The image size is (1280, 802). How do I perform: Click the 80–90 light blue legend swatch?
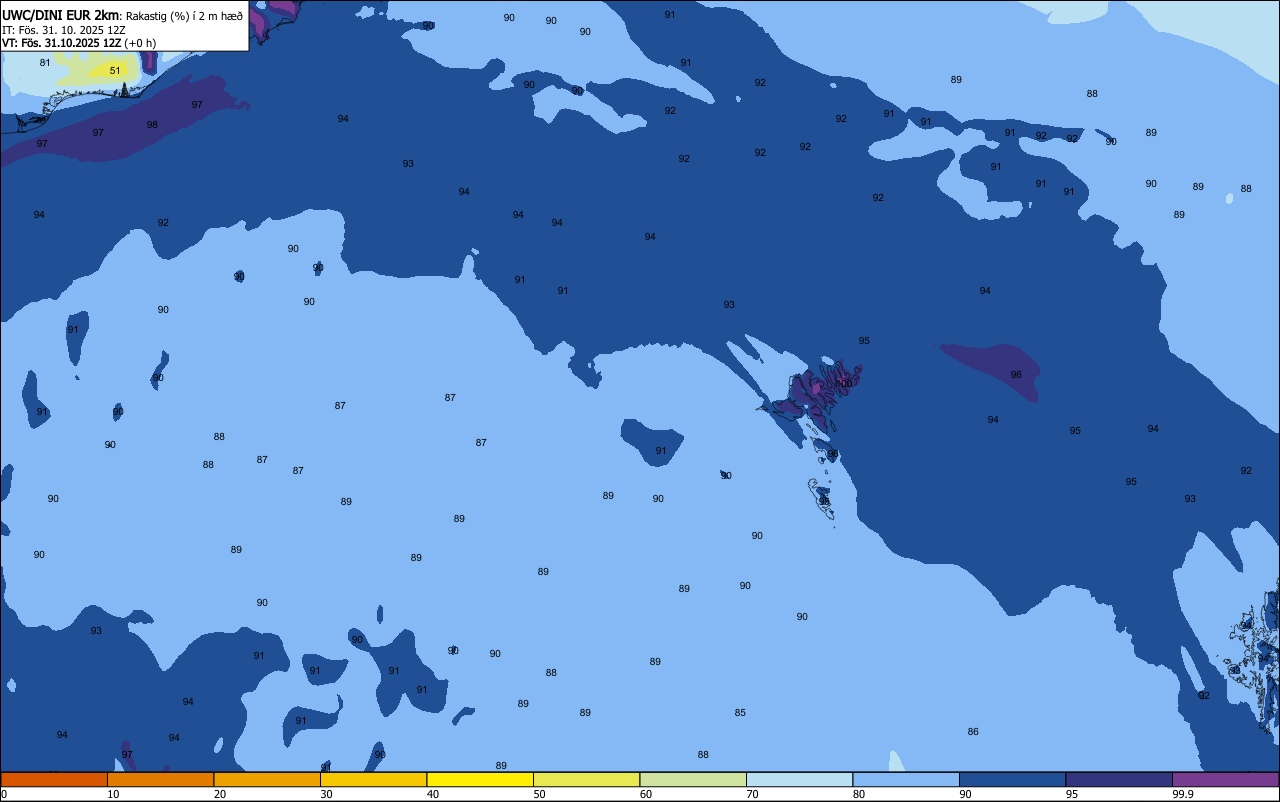906,779
